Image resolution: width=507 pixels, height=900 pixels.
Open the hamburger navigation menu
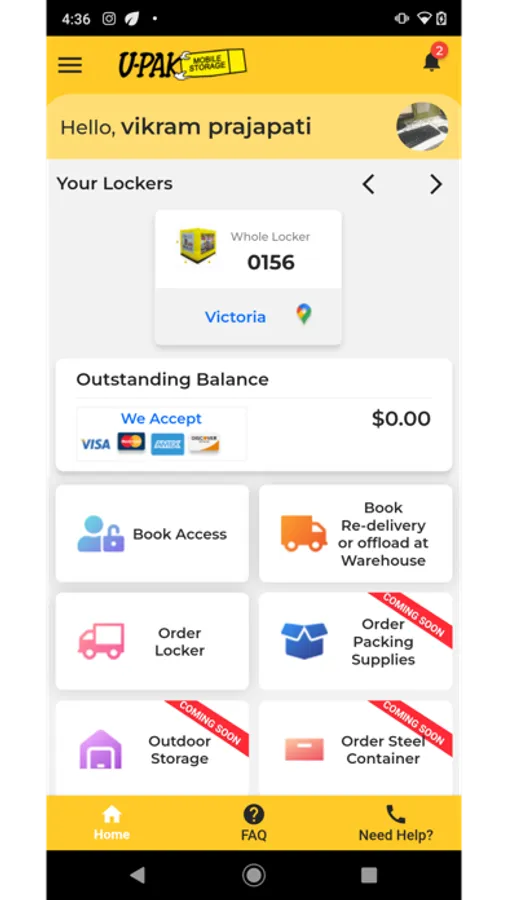(70, 65)
